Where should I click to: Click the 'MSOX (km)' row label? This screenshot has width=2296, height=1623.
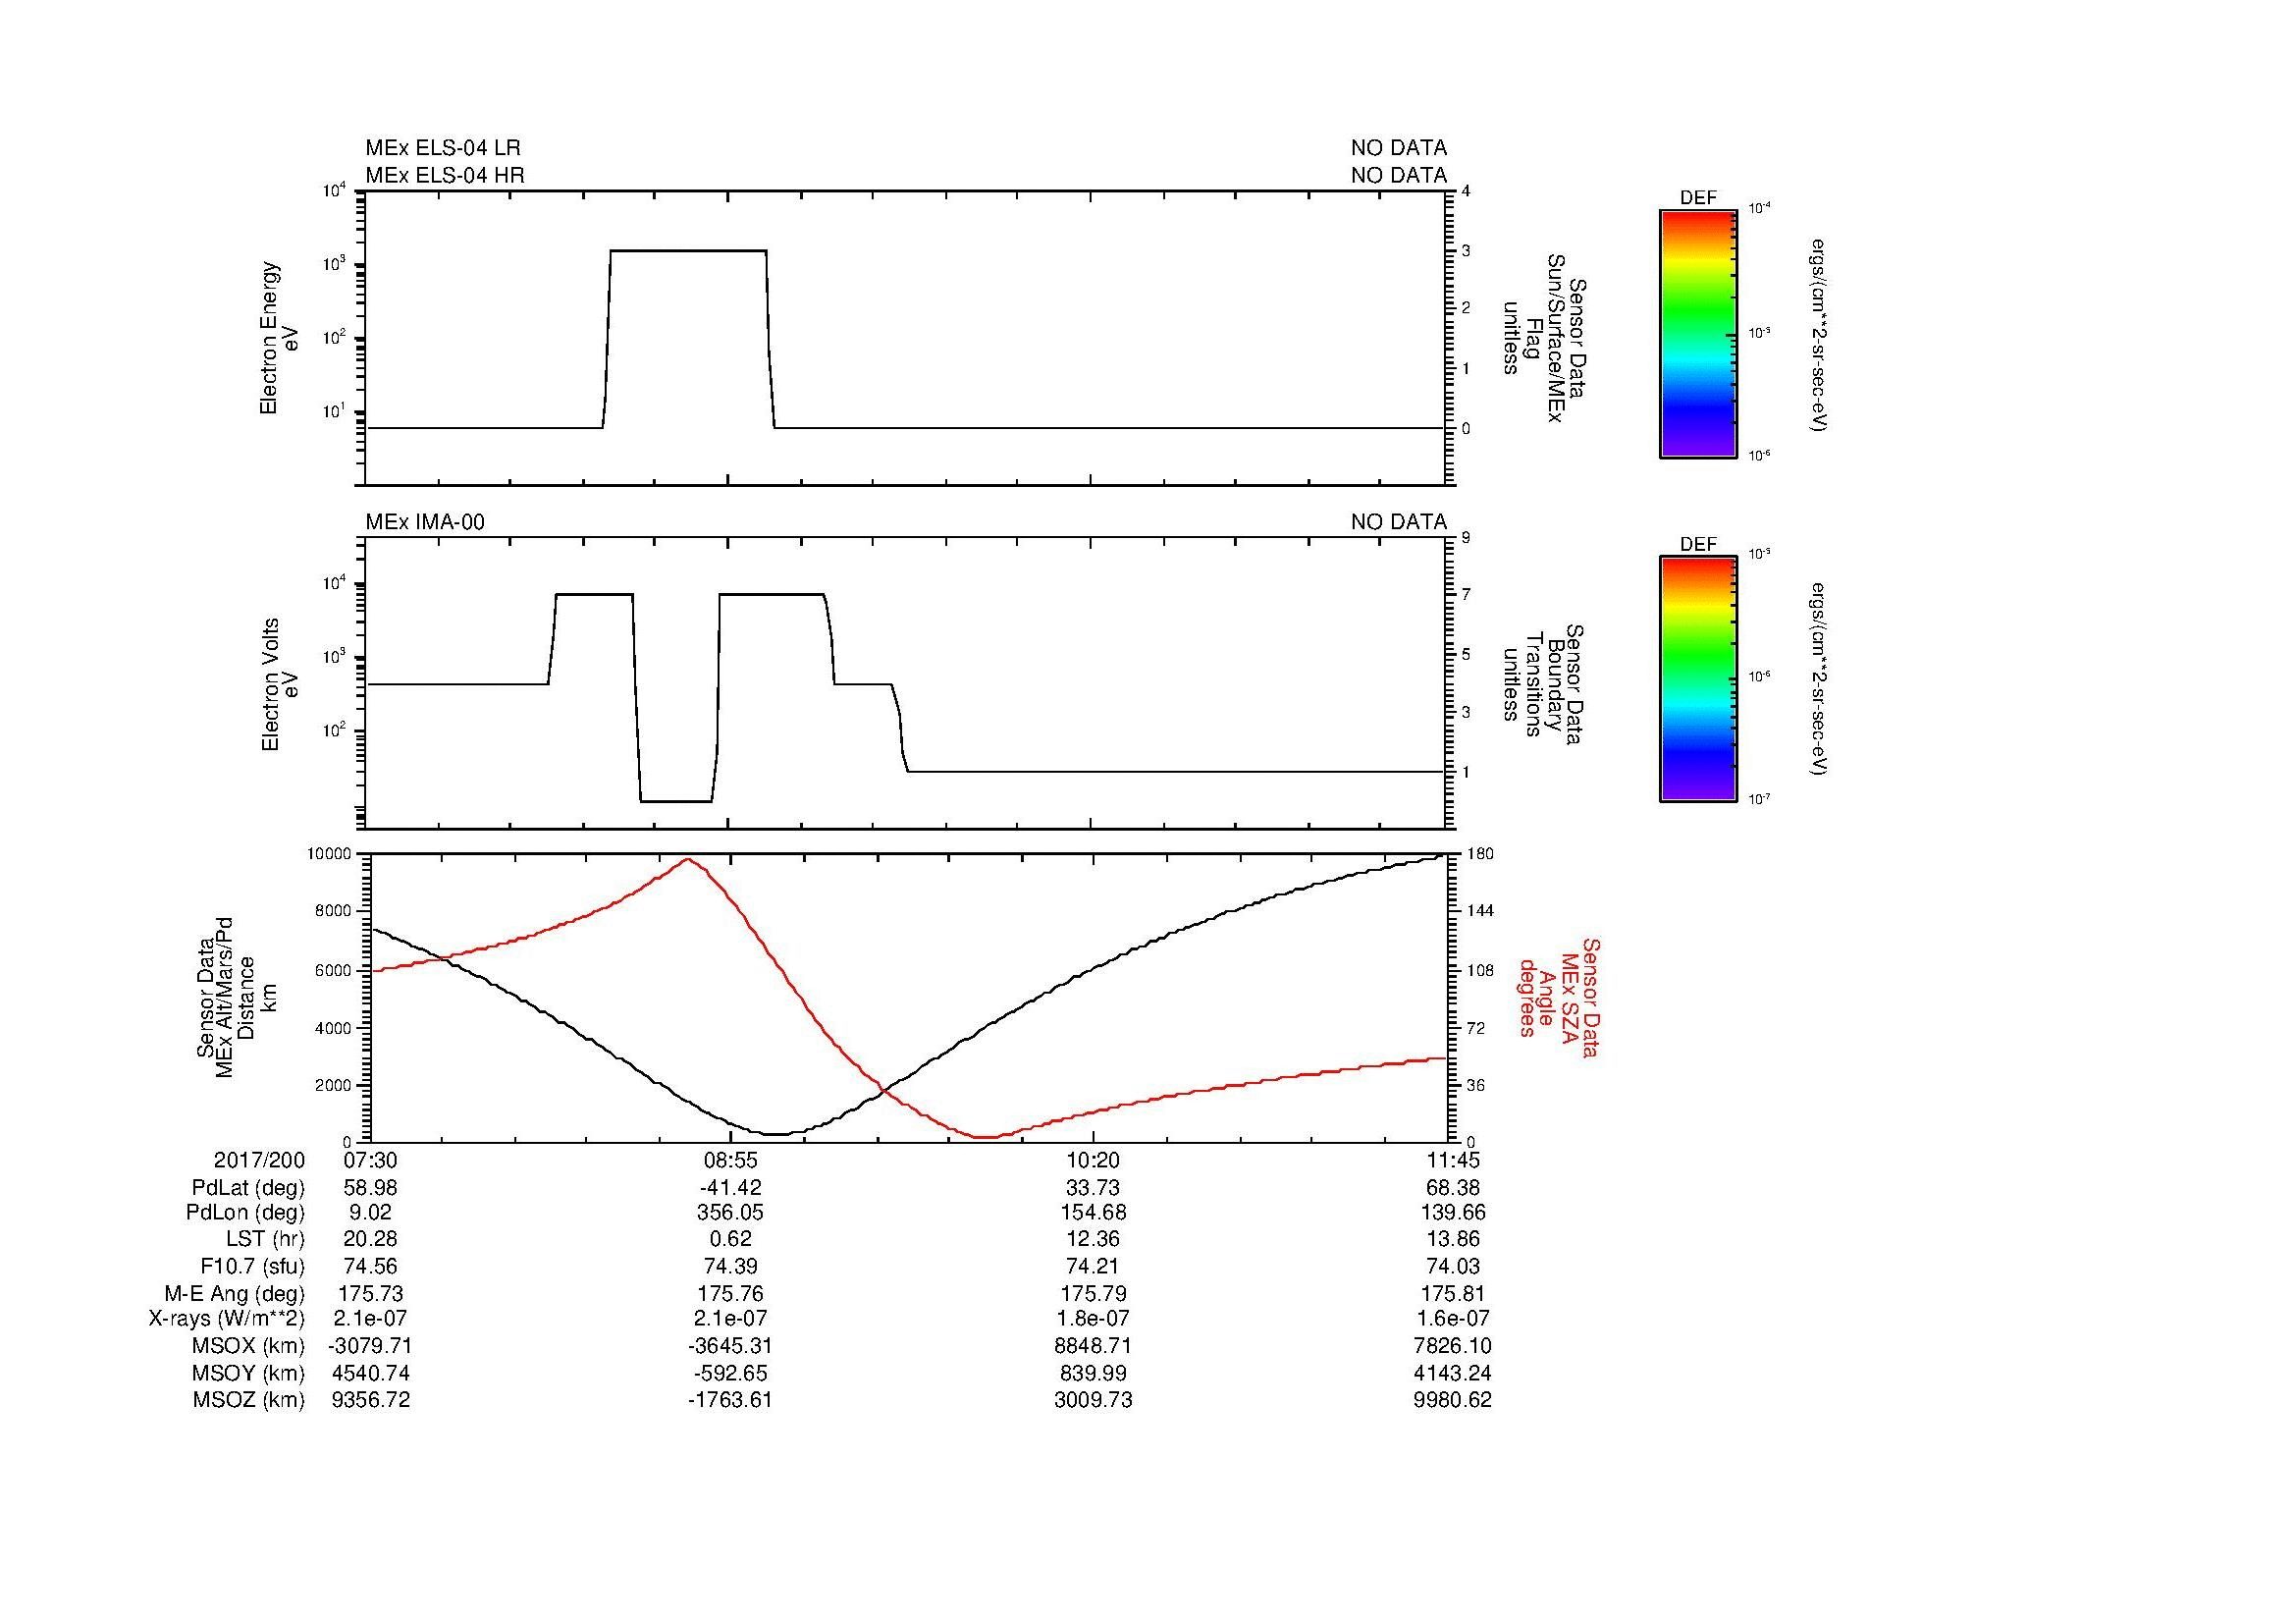coord(248,1346)
